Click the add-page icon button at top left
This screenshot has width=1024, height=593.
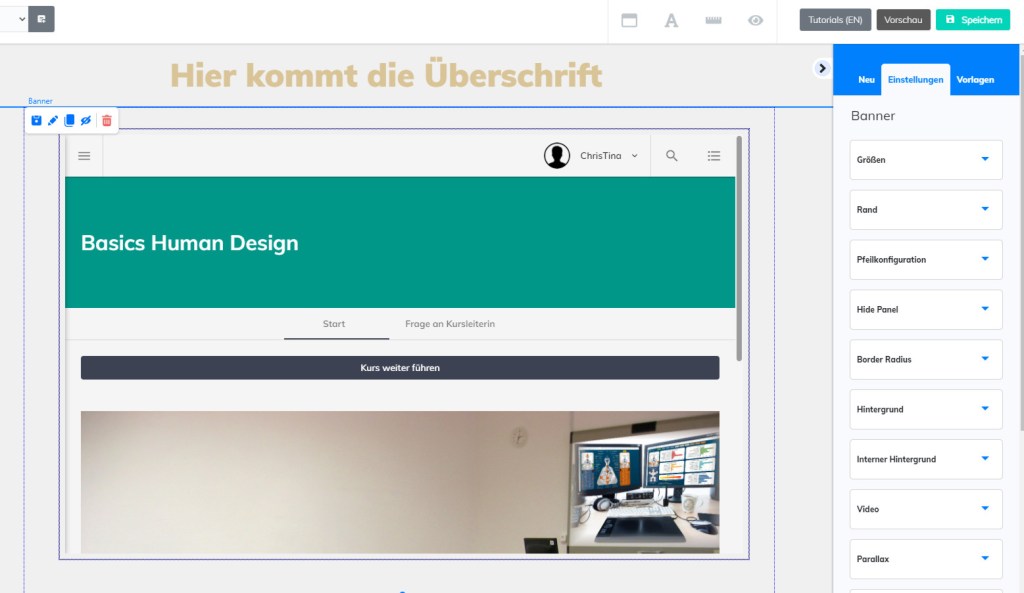[41, 19]
